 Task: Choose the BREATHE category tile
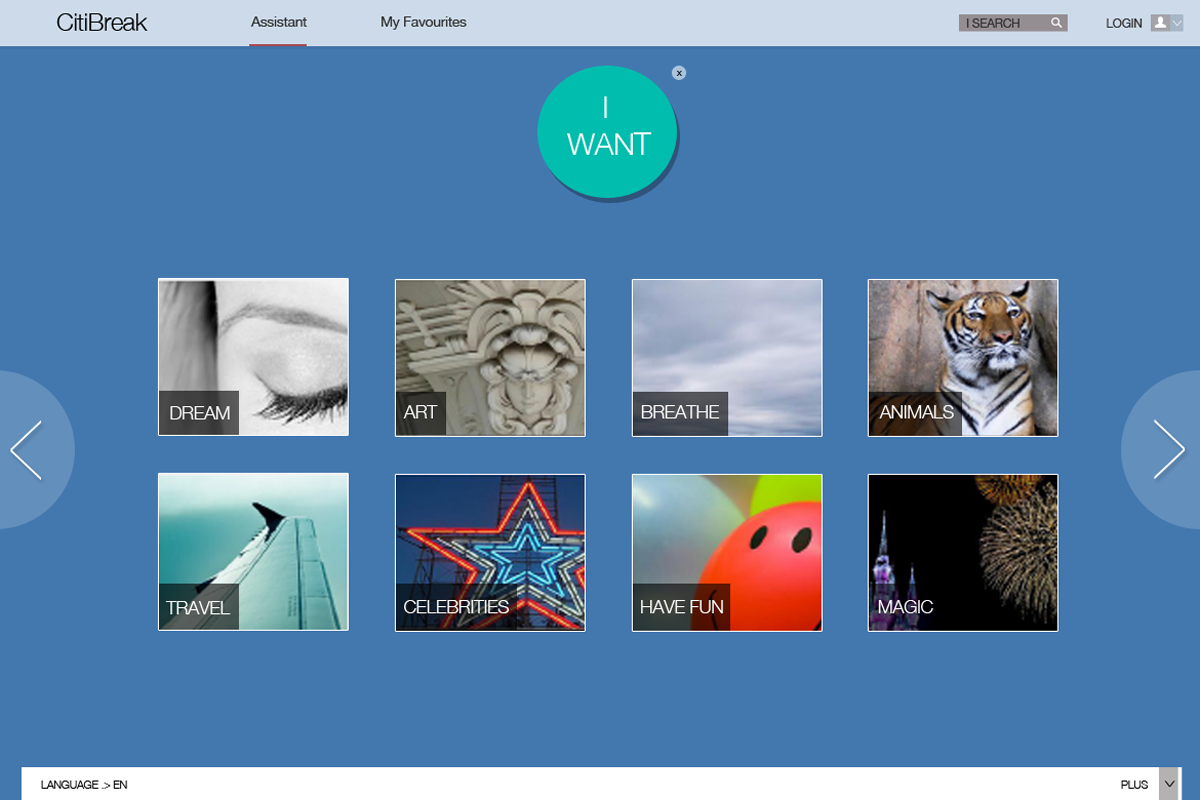tap(727, 357)
